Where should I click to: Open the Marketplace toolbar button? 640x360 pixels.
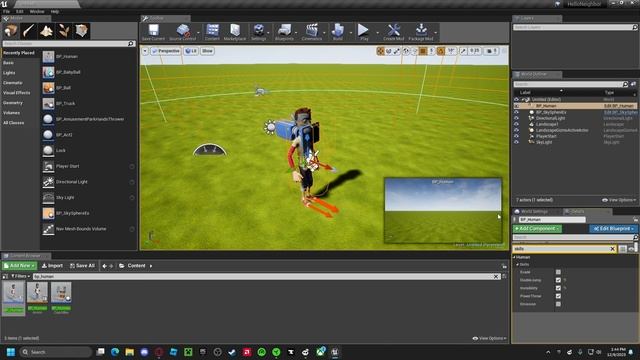[x=235, y=32]
